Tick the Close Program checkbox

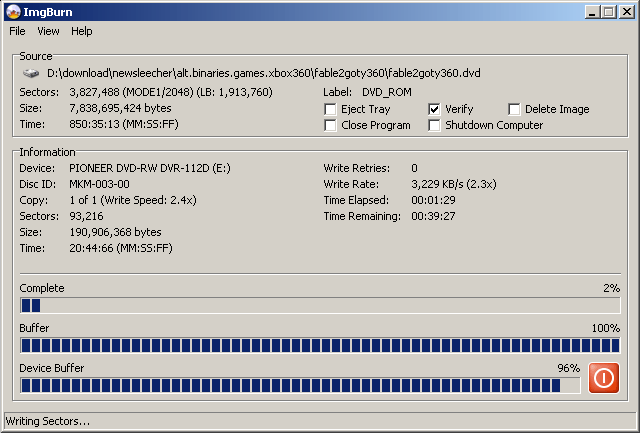[x=330, y=125]
